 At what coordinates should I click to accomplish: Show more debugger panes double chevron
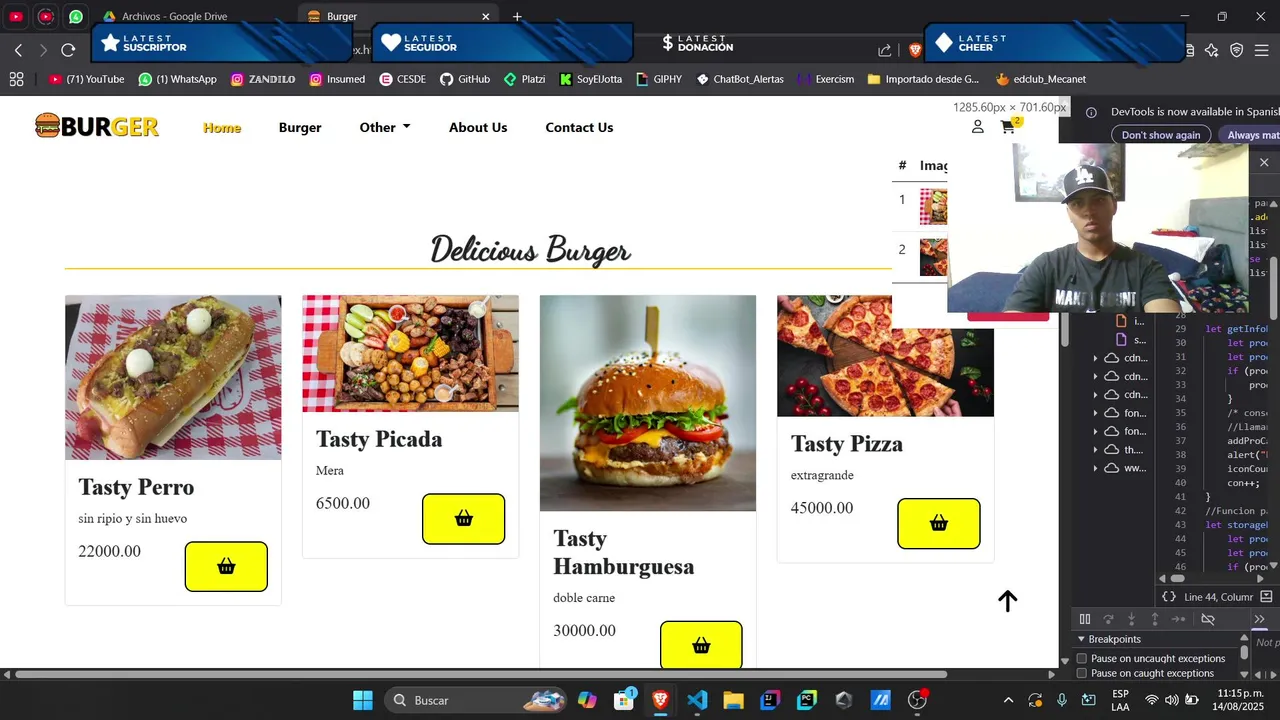click(1258, 619)
